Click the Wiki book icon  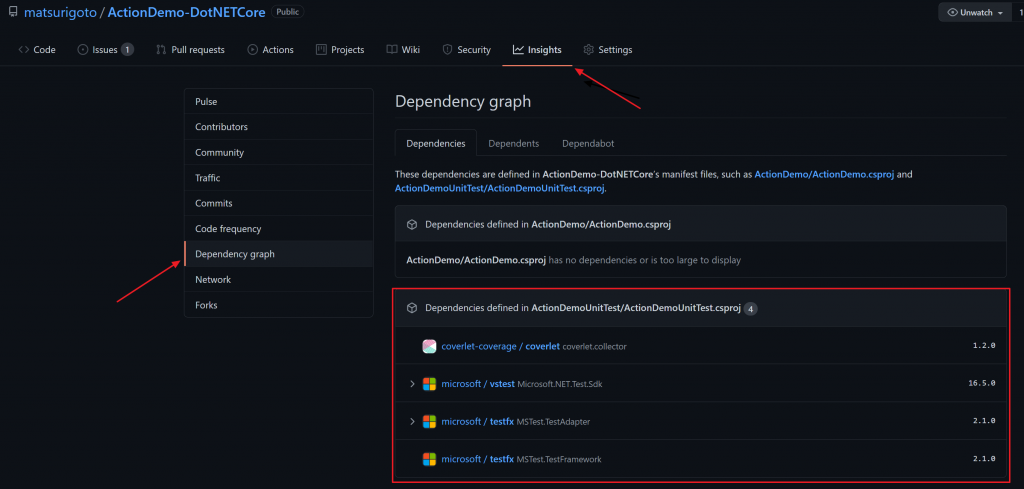391,50
